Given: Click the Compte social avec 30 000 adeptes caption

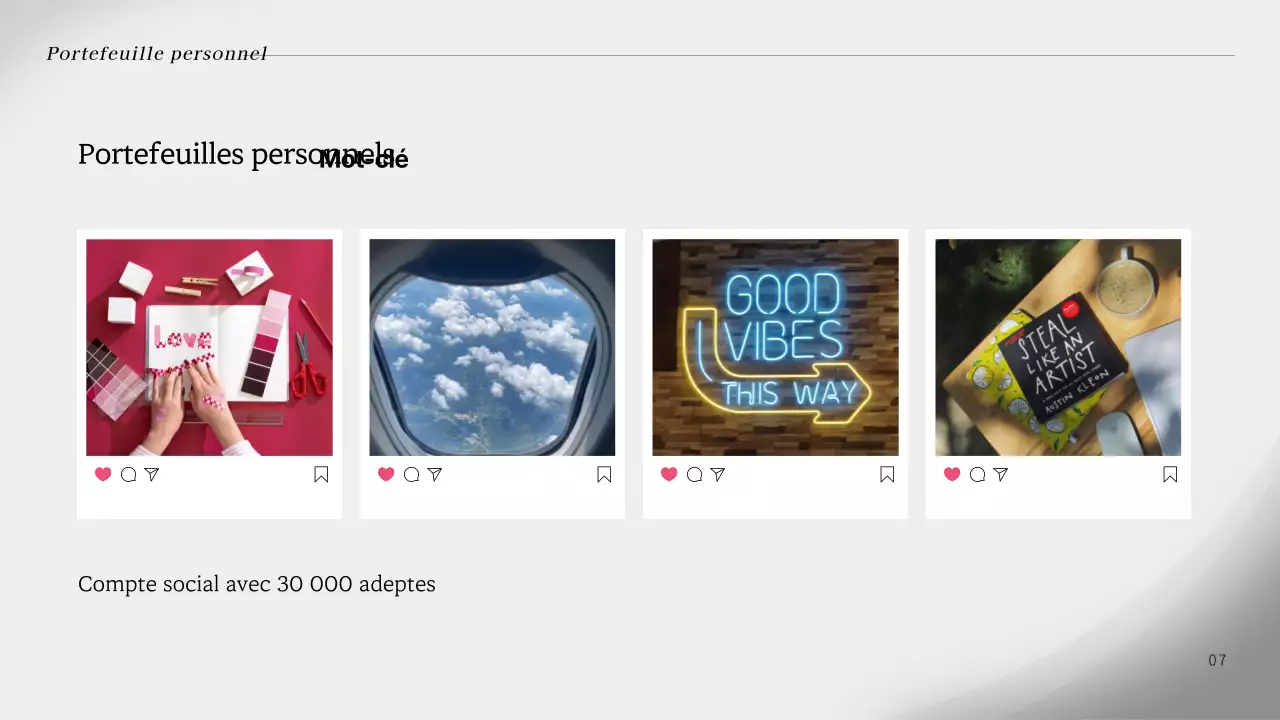Looking at the screenshot, I should (x=257, y=584).
